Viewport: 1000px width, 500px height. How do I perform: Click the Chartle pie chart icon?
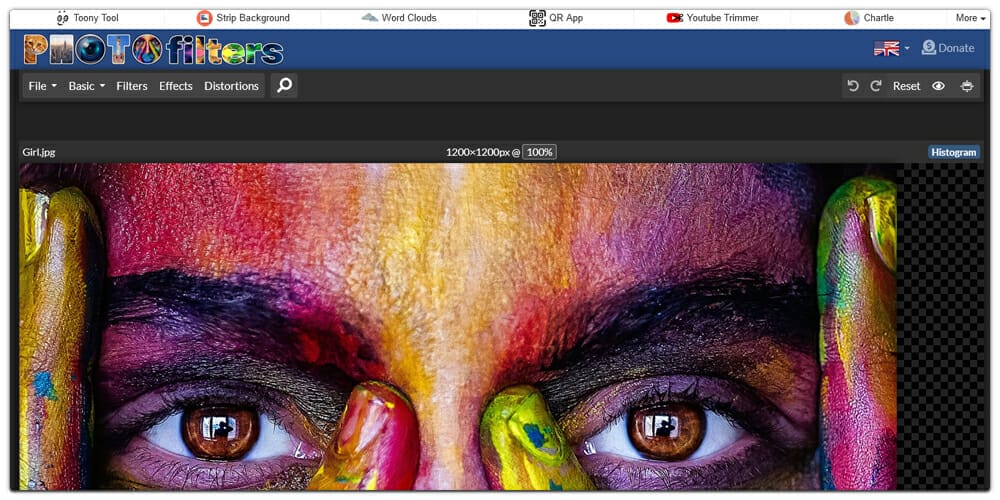(851, 18)
